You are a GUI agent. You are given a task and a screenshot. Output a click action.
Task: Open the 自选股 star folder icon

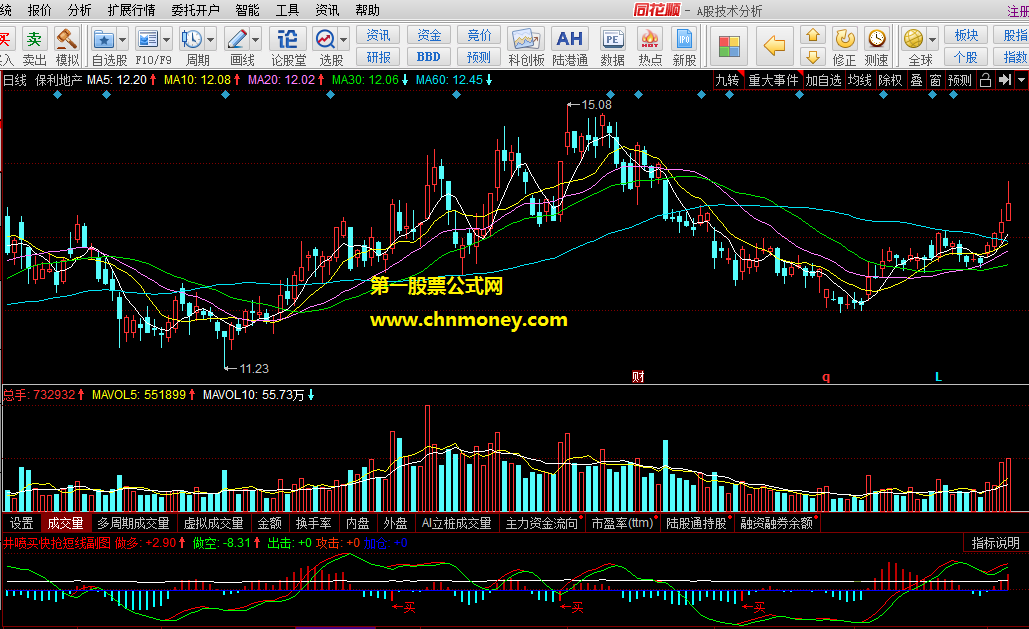coord(104,39)
